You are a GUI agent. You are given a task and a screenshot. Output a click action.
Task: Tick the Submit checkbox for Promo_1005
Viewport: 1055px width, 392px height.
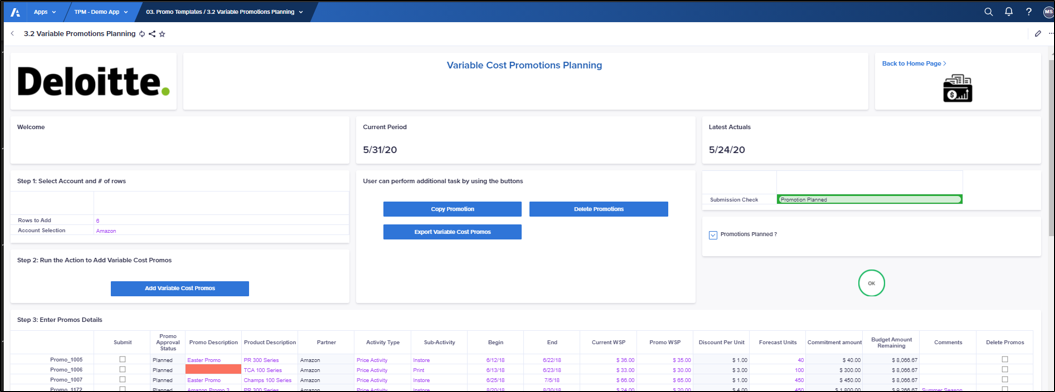pos(122,360)
